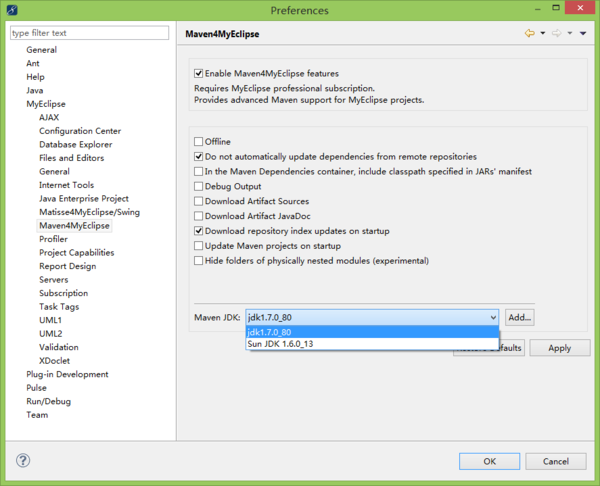The width and height of the screenshot is (600, 486).
Task: Select jdk1.7.0_80 from the dropdown list
Action: (372, 332)
